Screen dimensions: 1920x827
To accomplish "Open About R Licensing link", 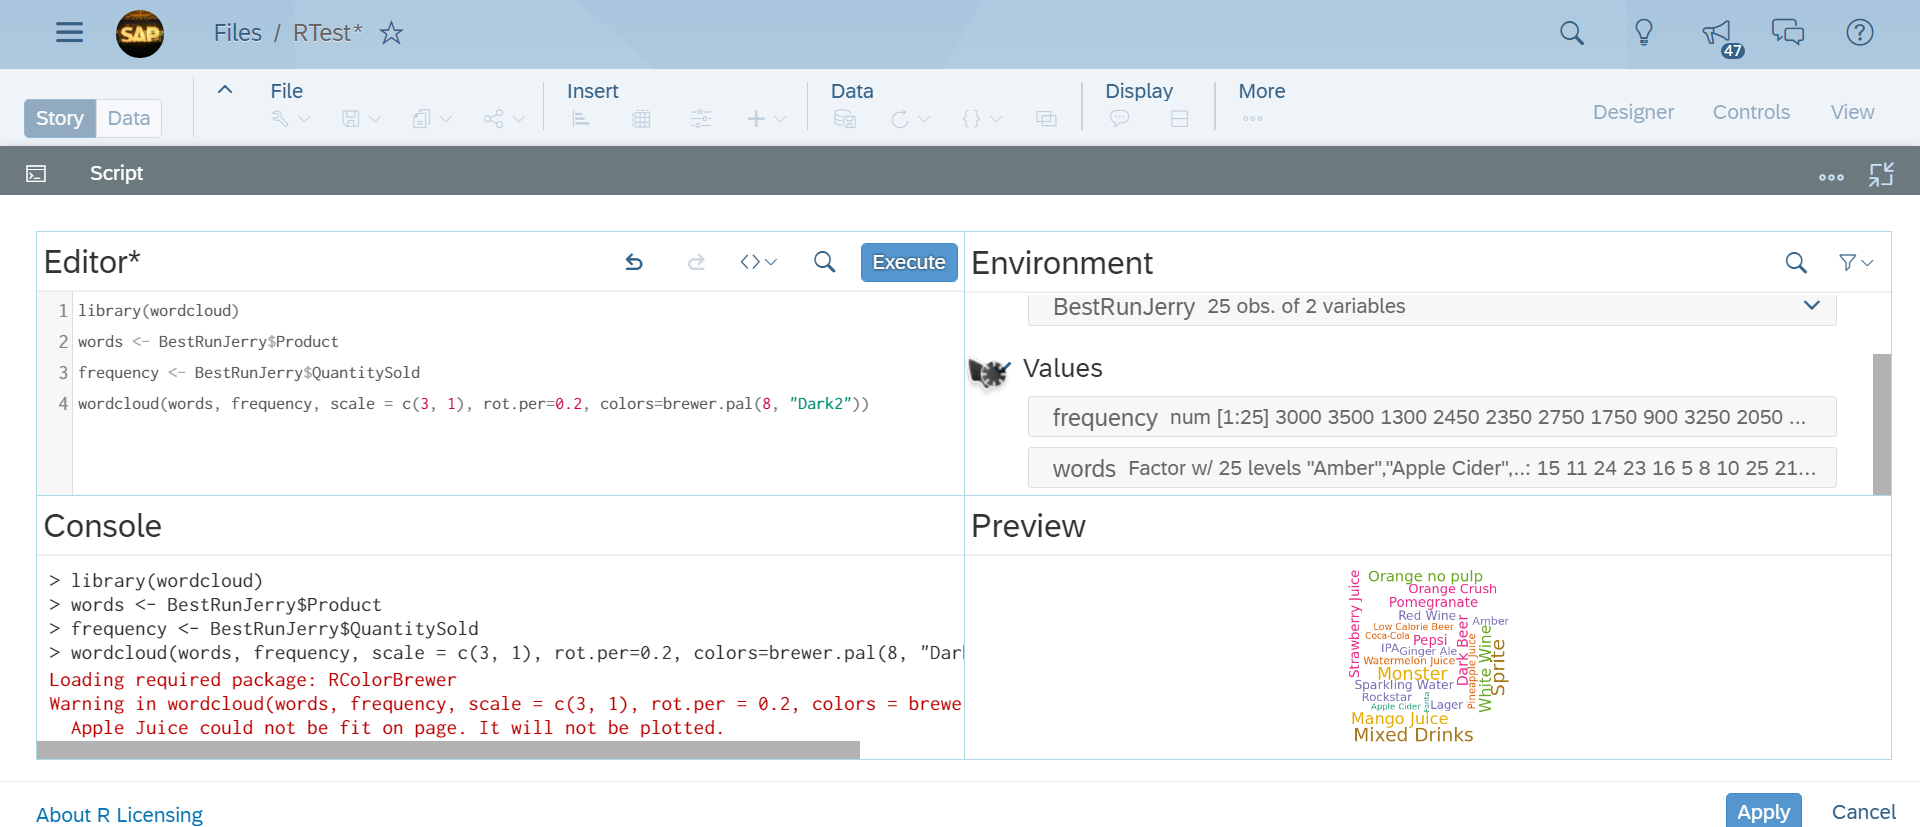I will pyautogui.click(x=119, y=815).
